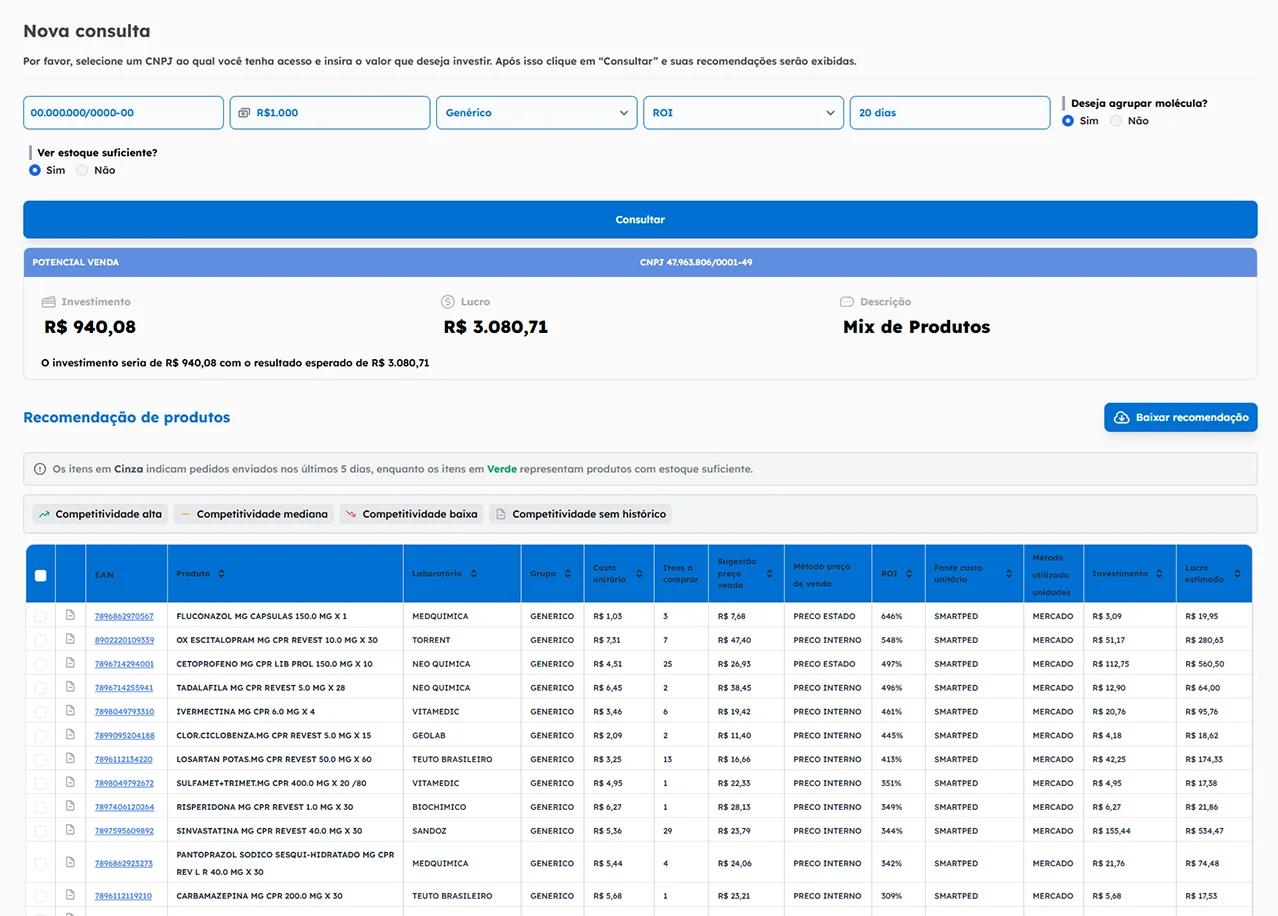Click document icon in TADALAFILA row
1278x916 pixels.
pos(70,687)
